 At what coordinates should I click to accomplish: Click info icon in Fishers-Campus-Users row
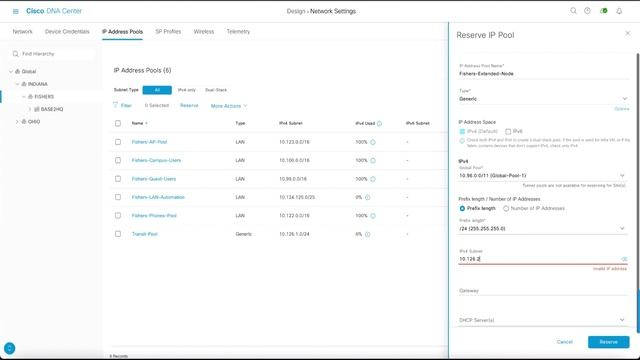pos(373,160)
